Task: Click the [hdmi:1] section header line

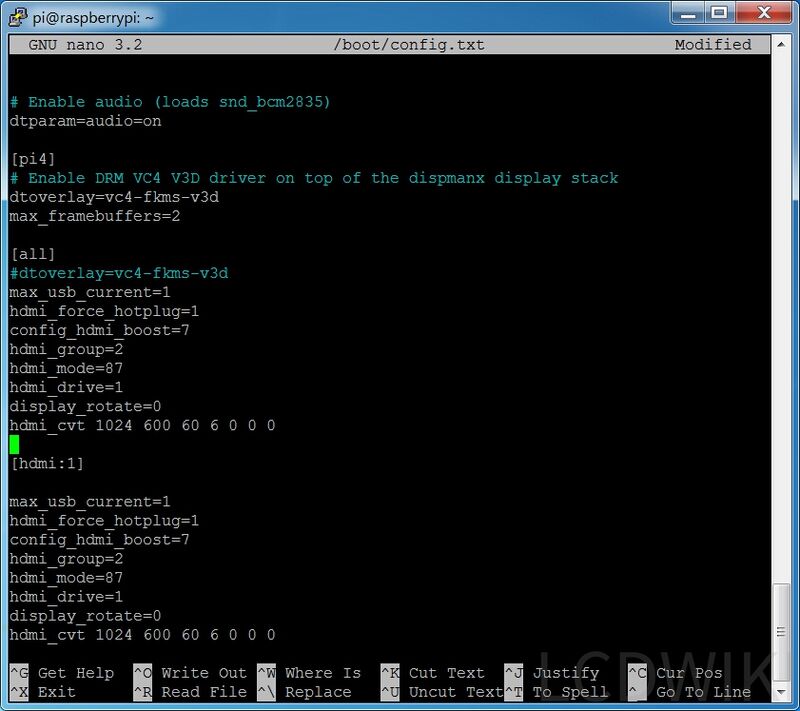Action: [47, 463]
